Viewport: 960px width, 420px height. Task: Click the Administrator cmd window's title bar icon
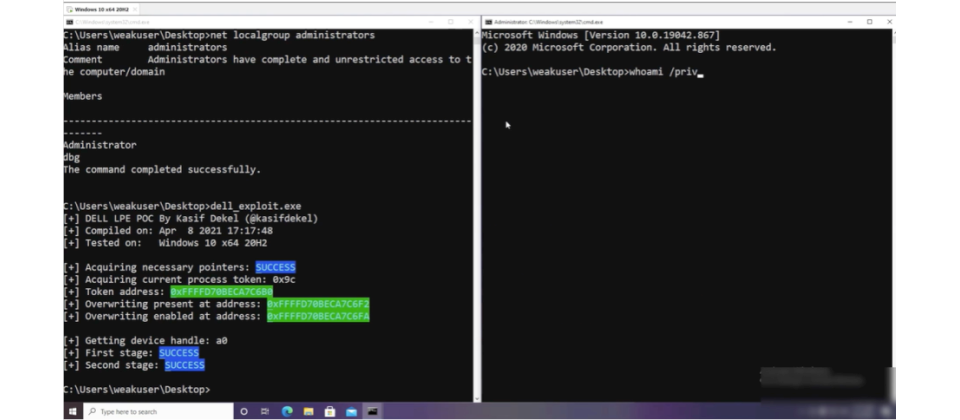point(488,22)
